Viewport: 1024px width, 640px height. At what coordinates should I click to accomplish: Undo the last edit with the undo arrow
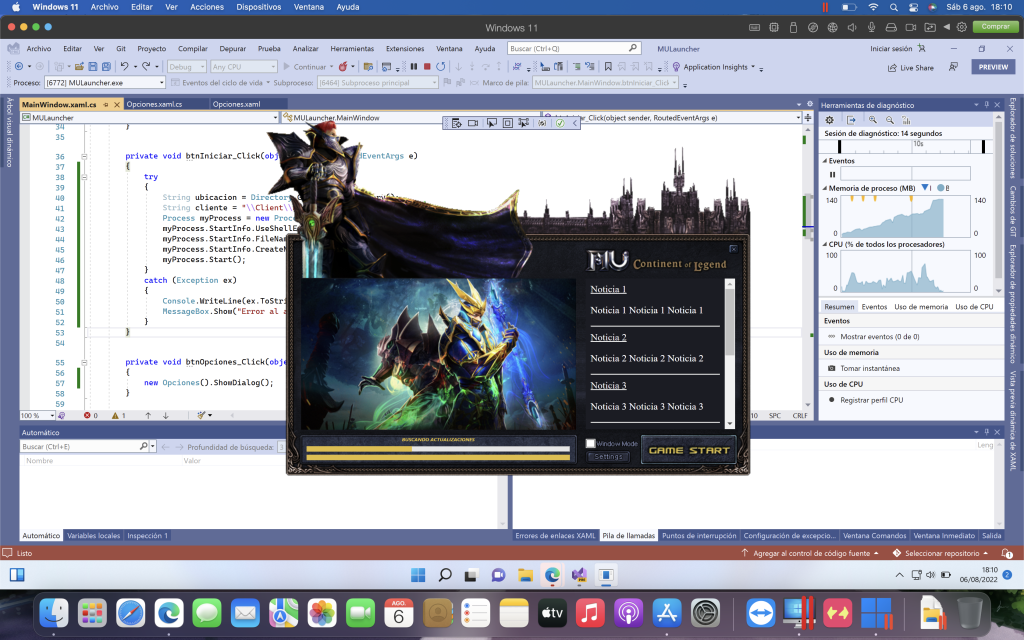point(124,67)
